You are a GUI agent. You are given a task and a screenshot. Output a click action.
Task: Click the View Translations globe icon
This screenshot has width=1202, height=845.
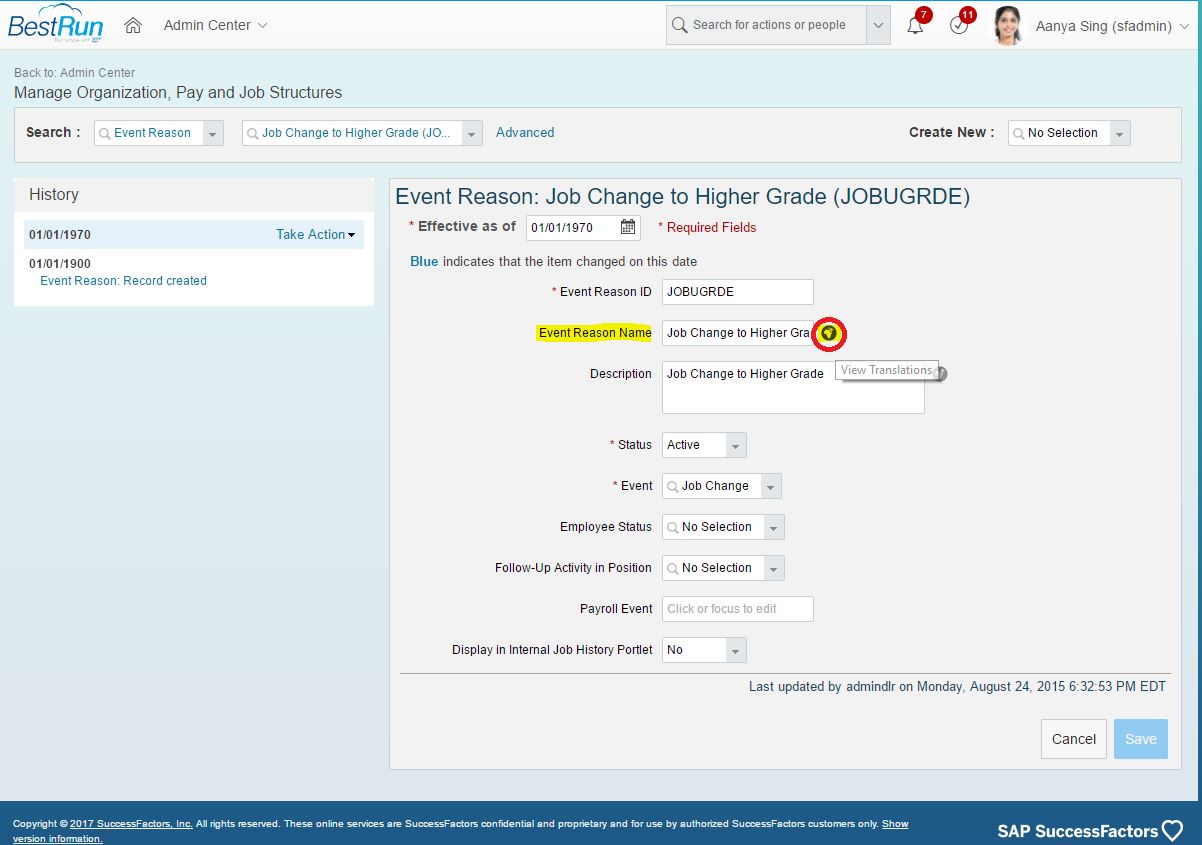click(x=828, y=333)
